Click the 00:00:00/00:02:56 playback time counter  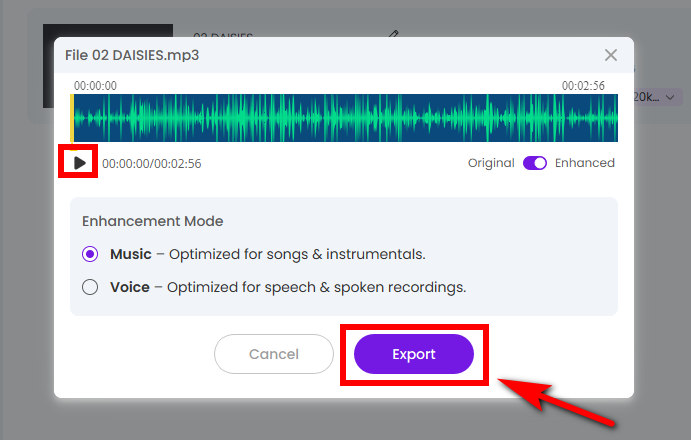[152, 163]
